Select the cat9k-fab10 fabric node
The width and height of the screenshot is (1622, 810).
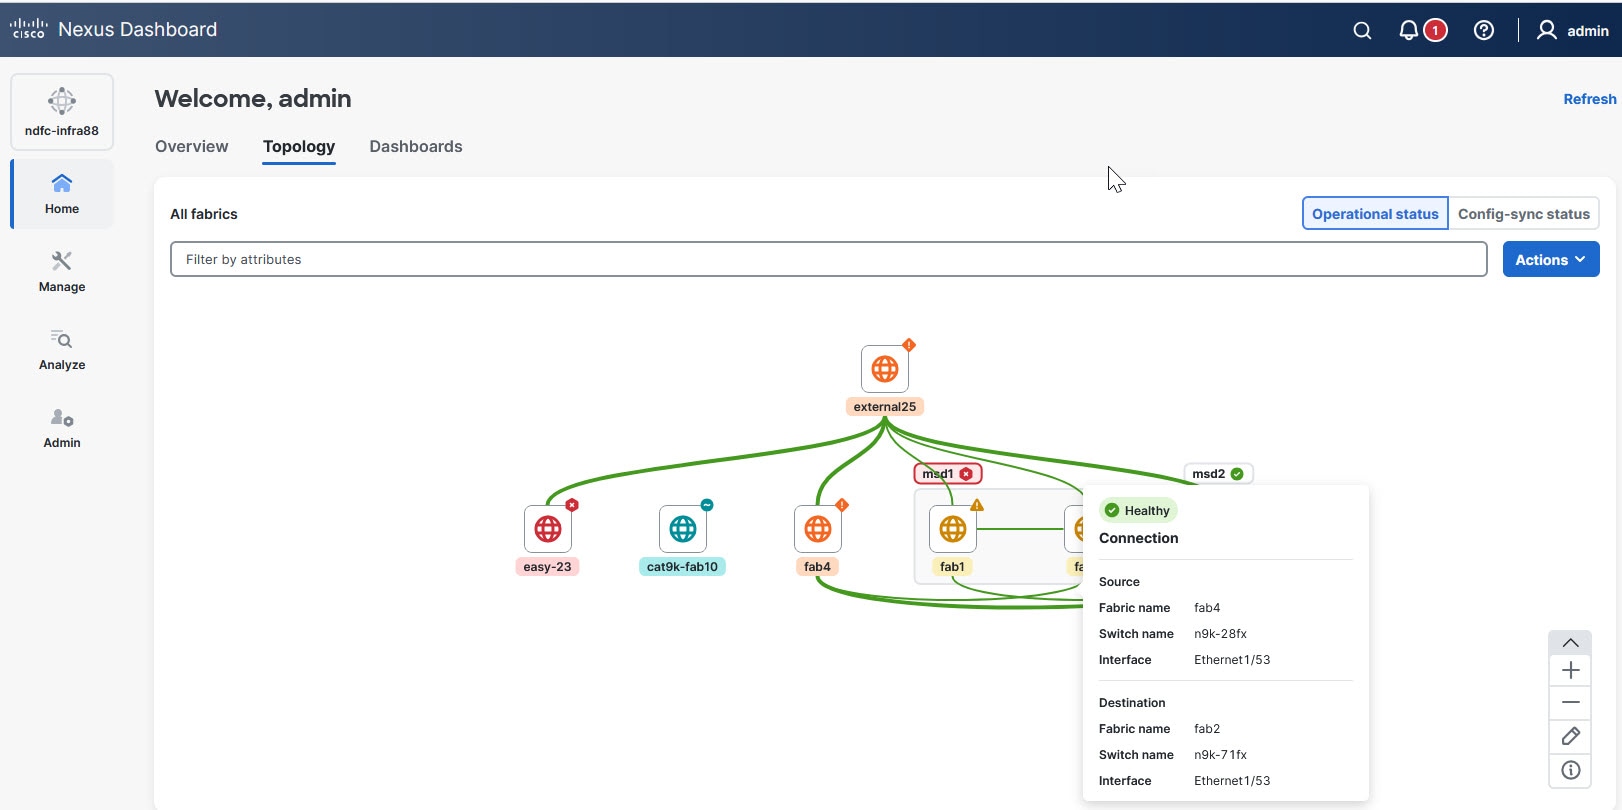(683, 529)
